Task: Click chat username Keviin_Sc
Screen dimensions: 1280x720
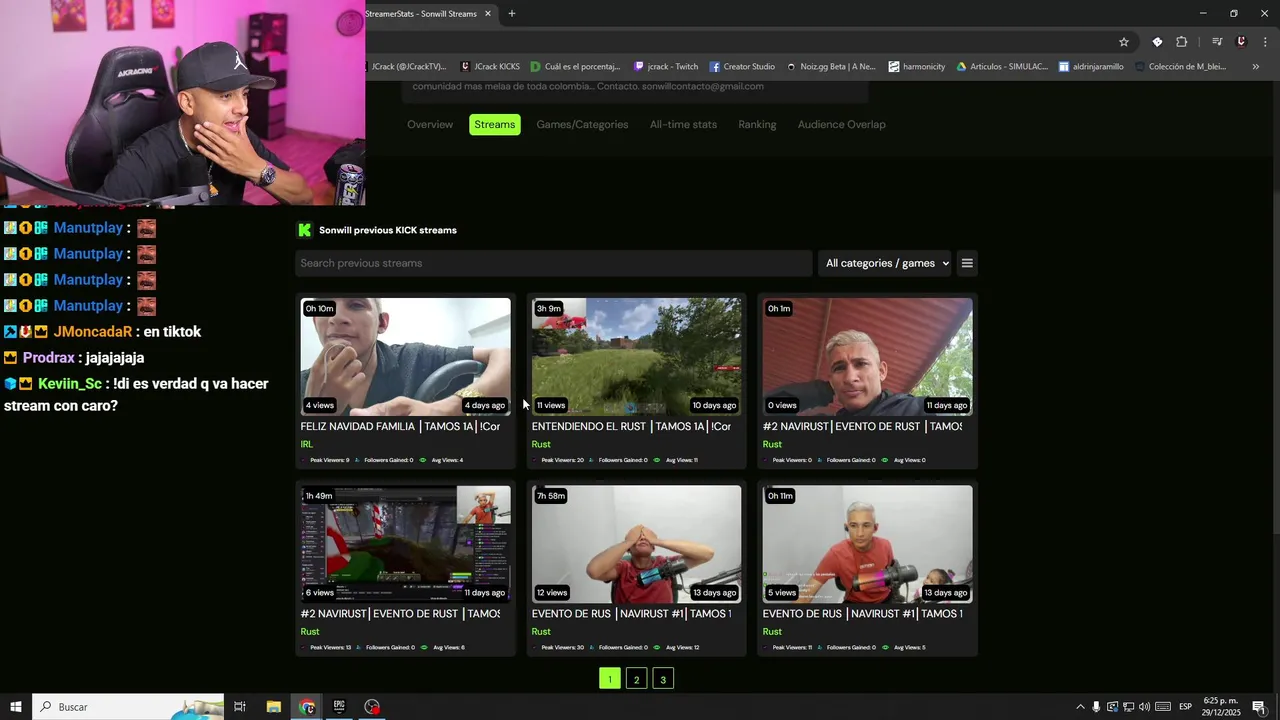Action: click(x=70, y=384)
